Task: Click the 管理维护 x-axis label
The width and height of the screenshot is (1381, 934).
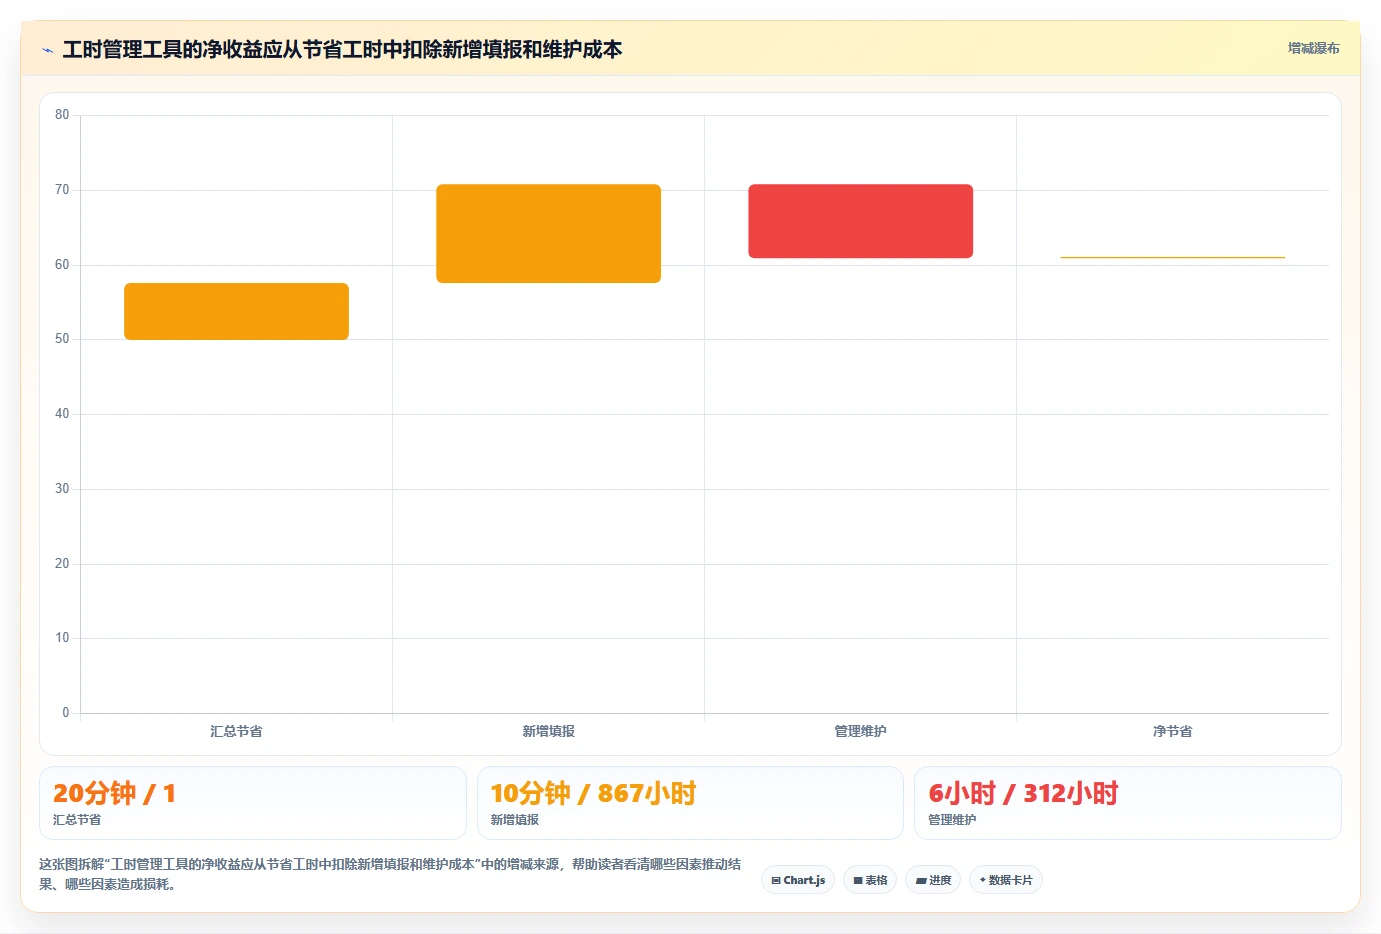Action: coord(860,731)
